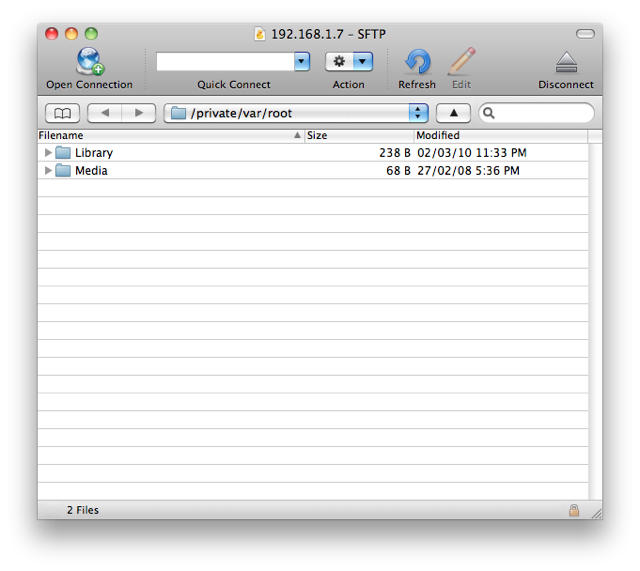Select the Library folder name

(94, 153)
